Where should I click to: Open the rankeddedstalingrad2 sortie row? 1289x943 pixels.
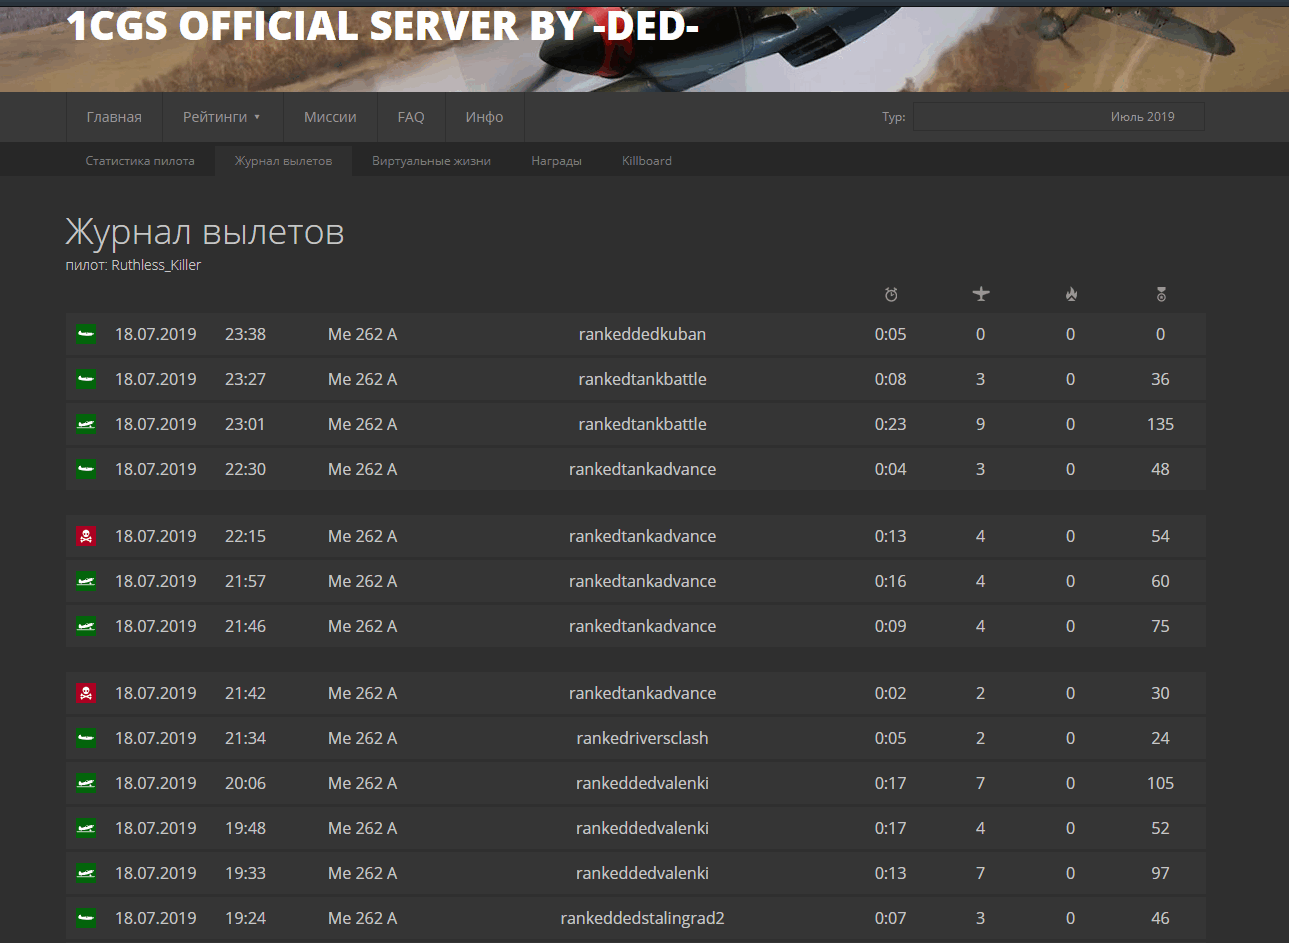[x=636, y=918]
